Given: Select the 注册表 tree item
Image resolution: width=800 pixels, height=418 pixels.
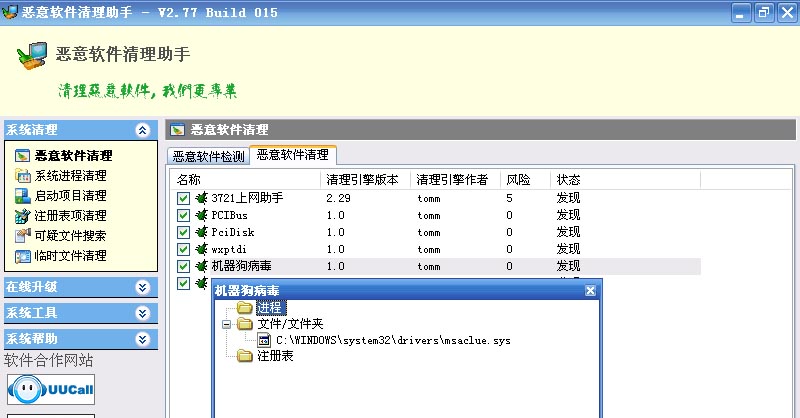Looking at the screenshot, I should (x=275, y=356).
